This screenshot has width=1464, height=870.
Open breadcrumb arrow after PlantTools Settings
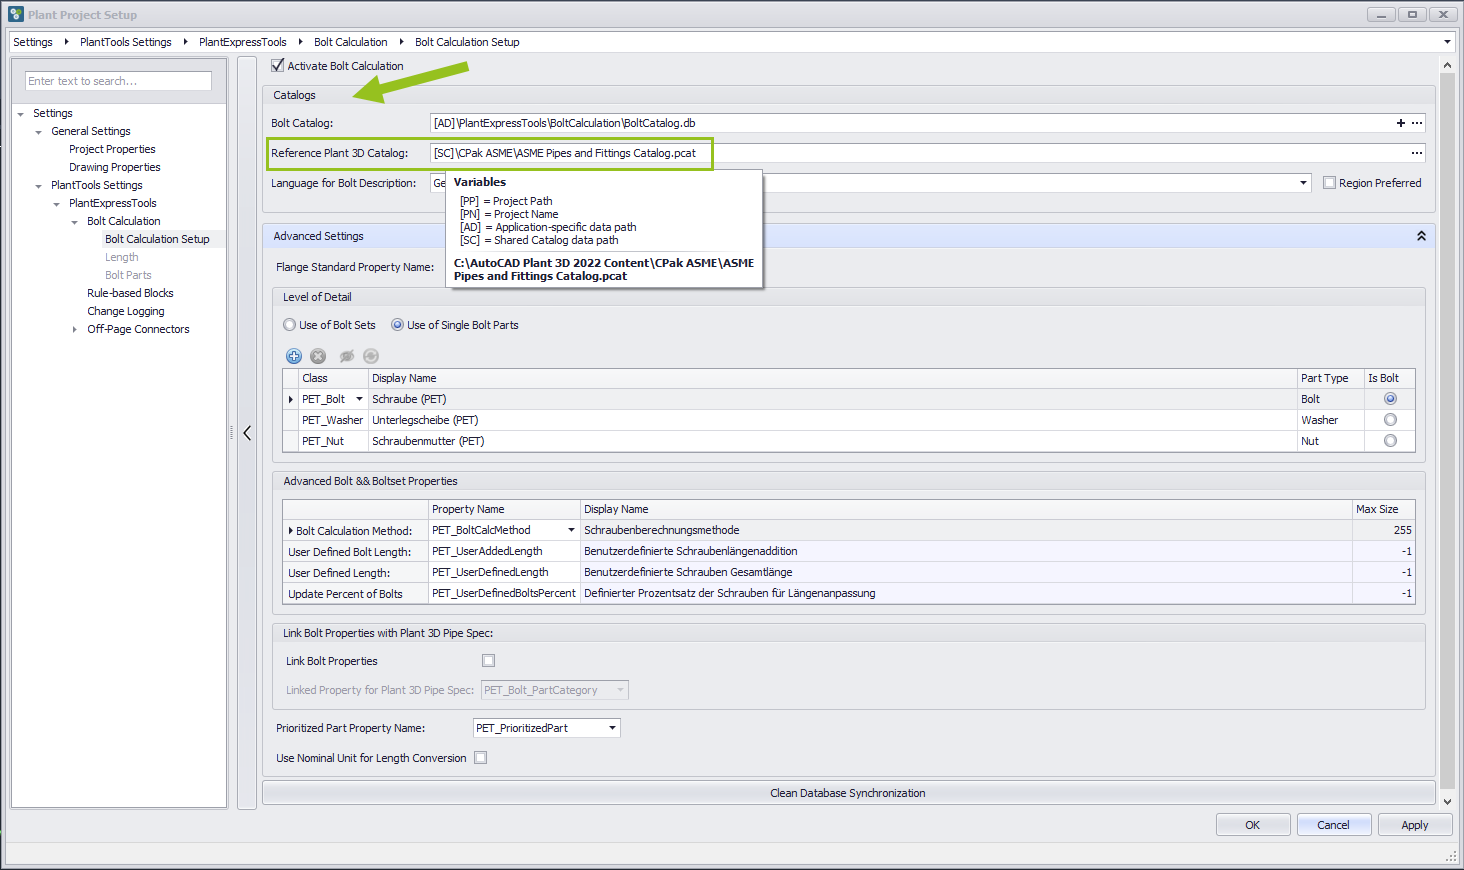click(x=185, y=42)
